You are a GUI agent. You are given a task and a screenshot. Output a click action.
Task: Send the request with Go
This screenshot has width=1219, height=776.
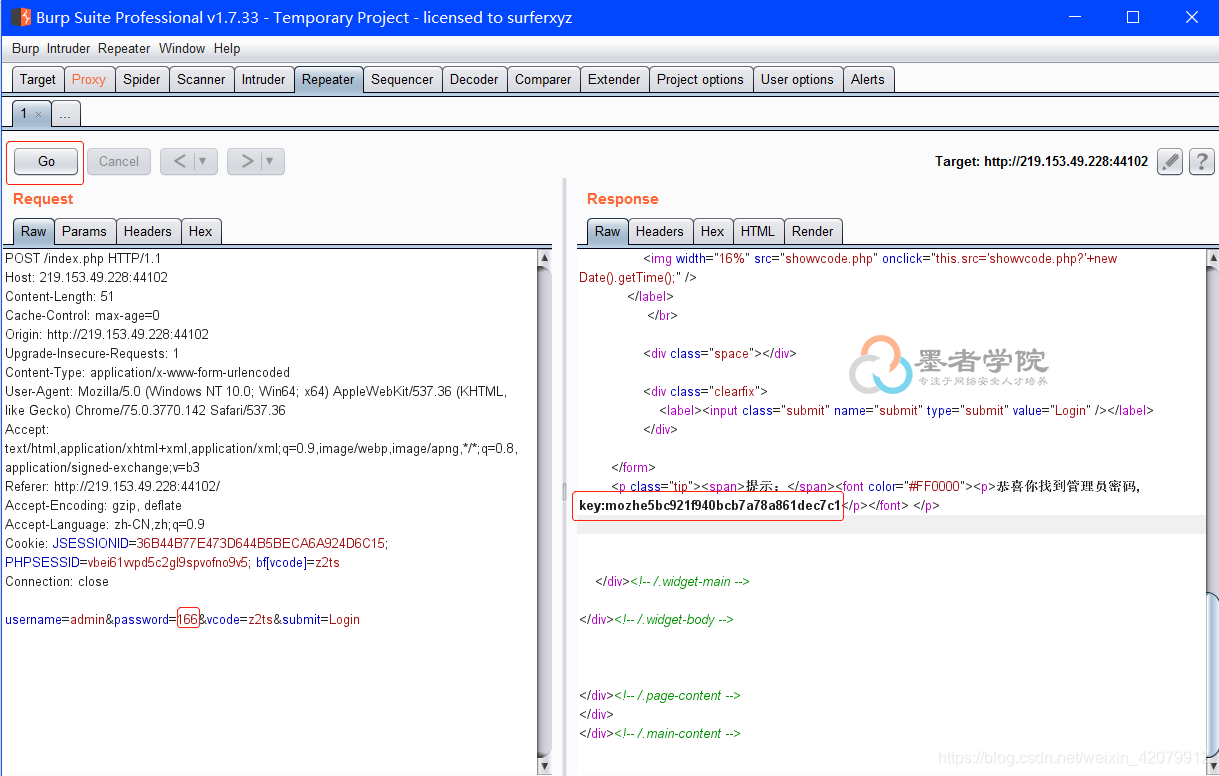pyautogui.click(x=46, y=161)
